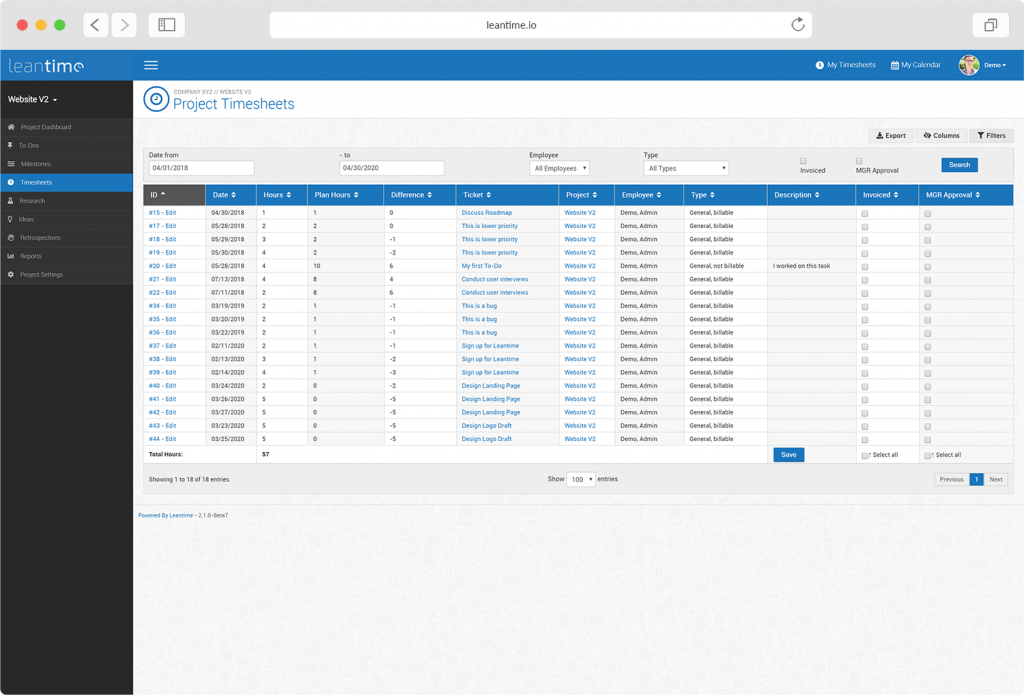Open the Discuss Roadmap ticket link
Image resolution: width=1024 pixels, height=695 pixels.
487,213
